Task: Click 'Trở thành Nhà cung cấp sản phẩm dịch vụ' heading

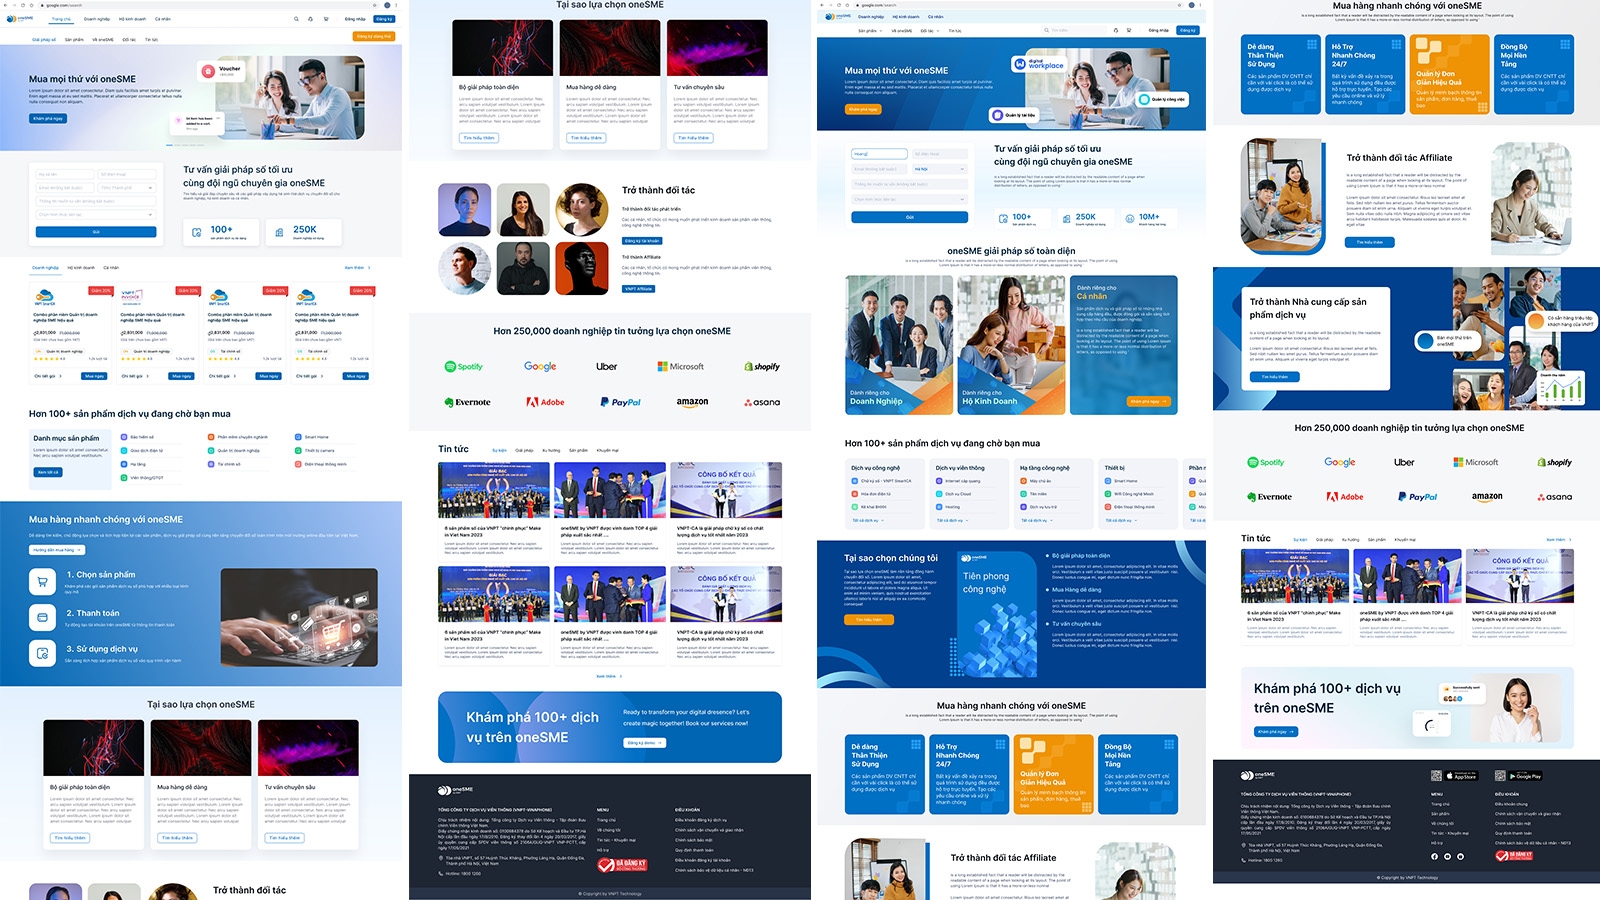Action: pos(1308,308)
